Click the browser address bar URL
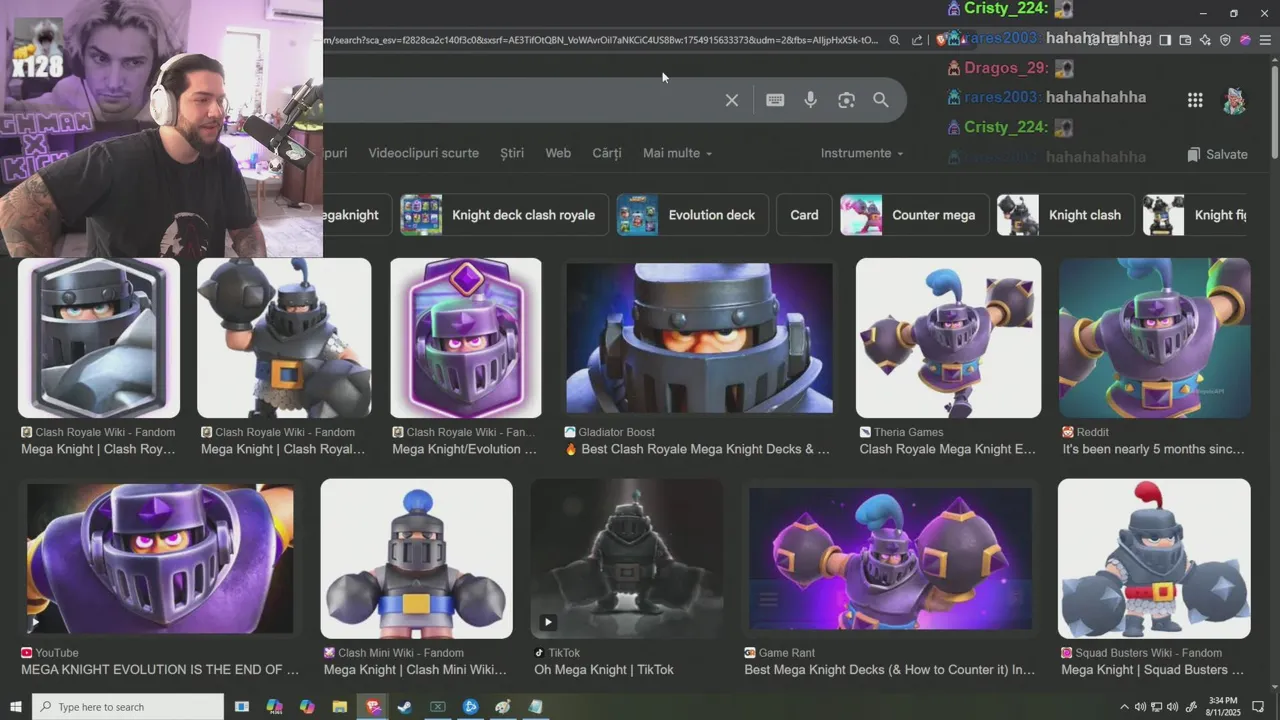 click(600, 40)
